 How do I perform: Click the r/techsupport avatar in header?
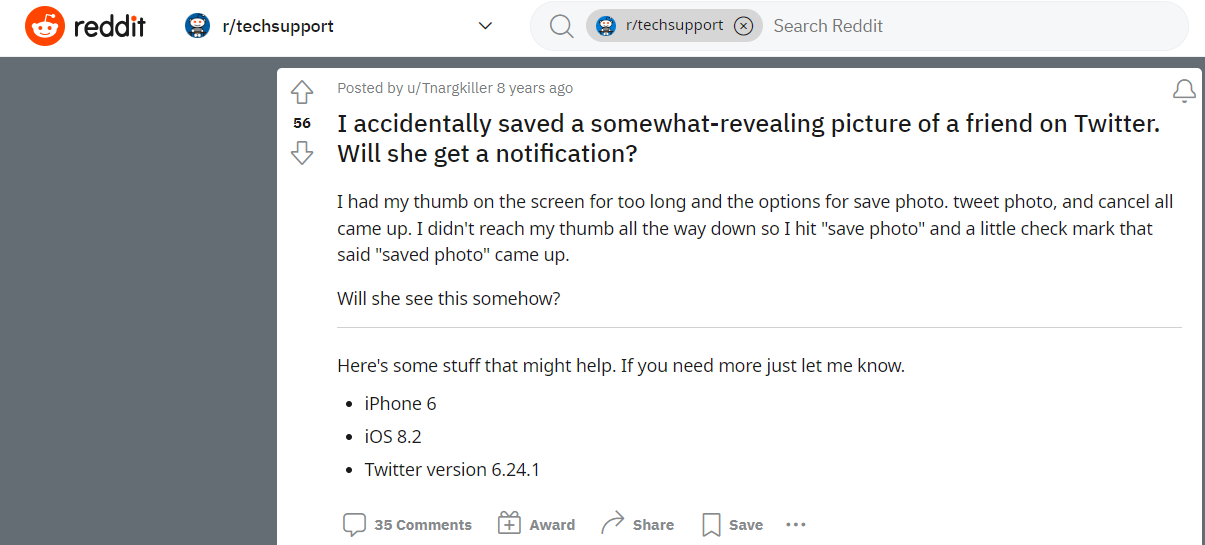point(197,26)
